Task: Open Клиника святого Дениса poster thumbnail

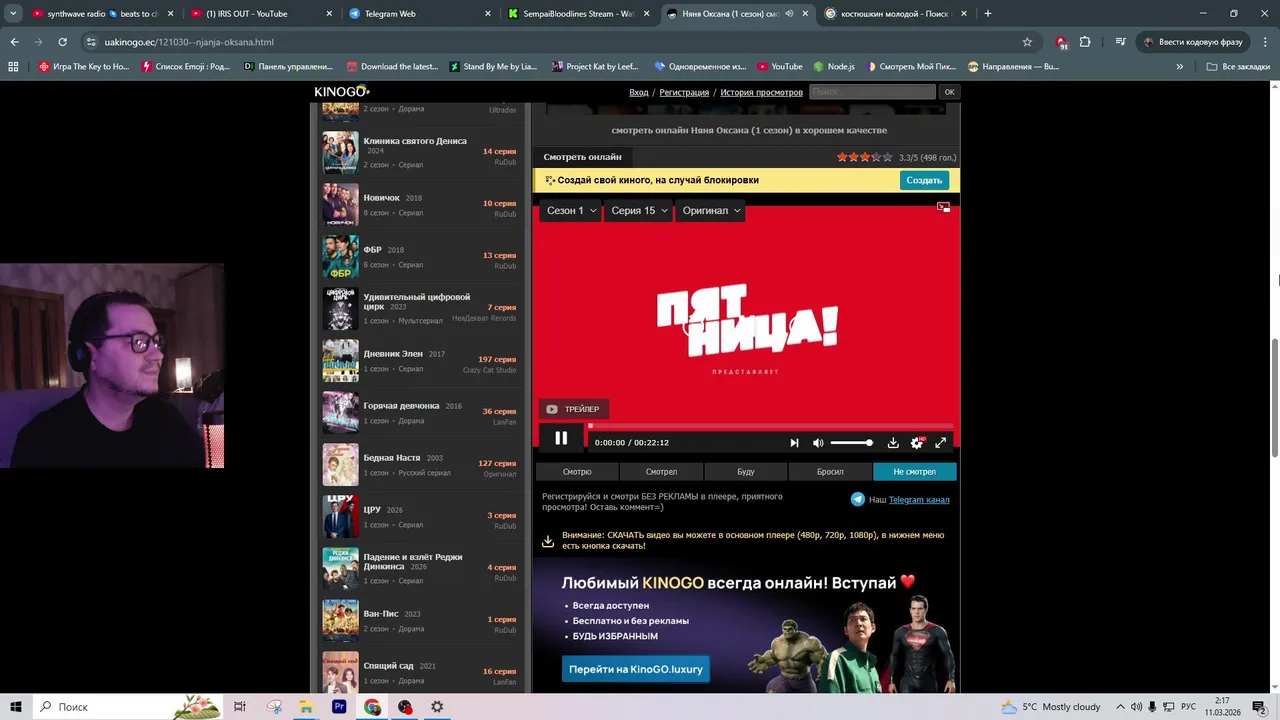Action: 340,152
